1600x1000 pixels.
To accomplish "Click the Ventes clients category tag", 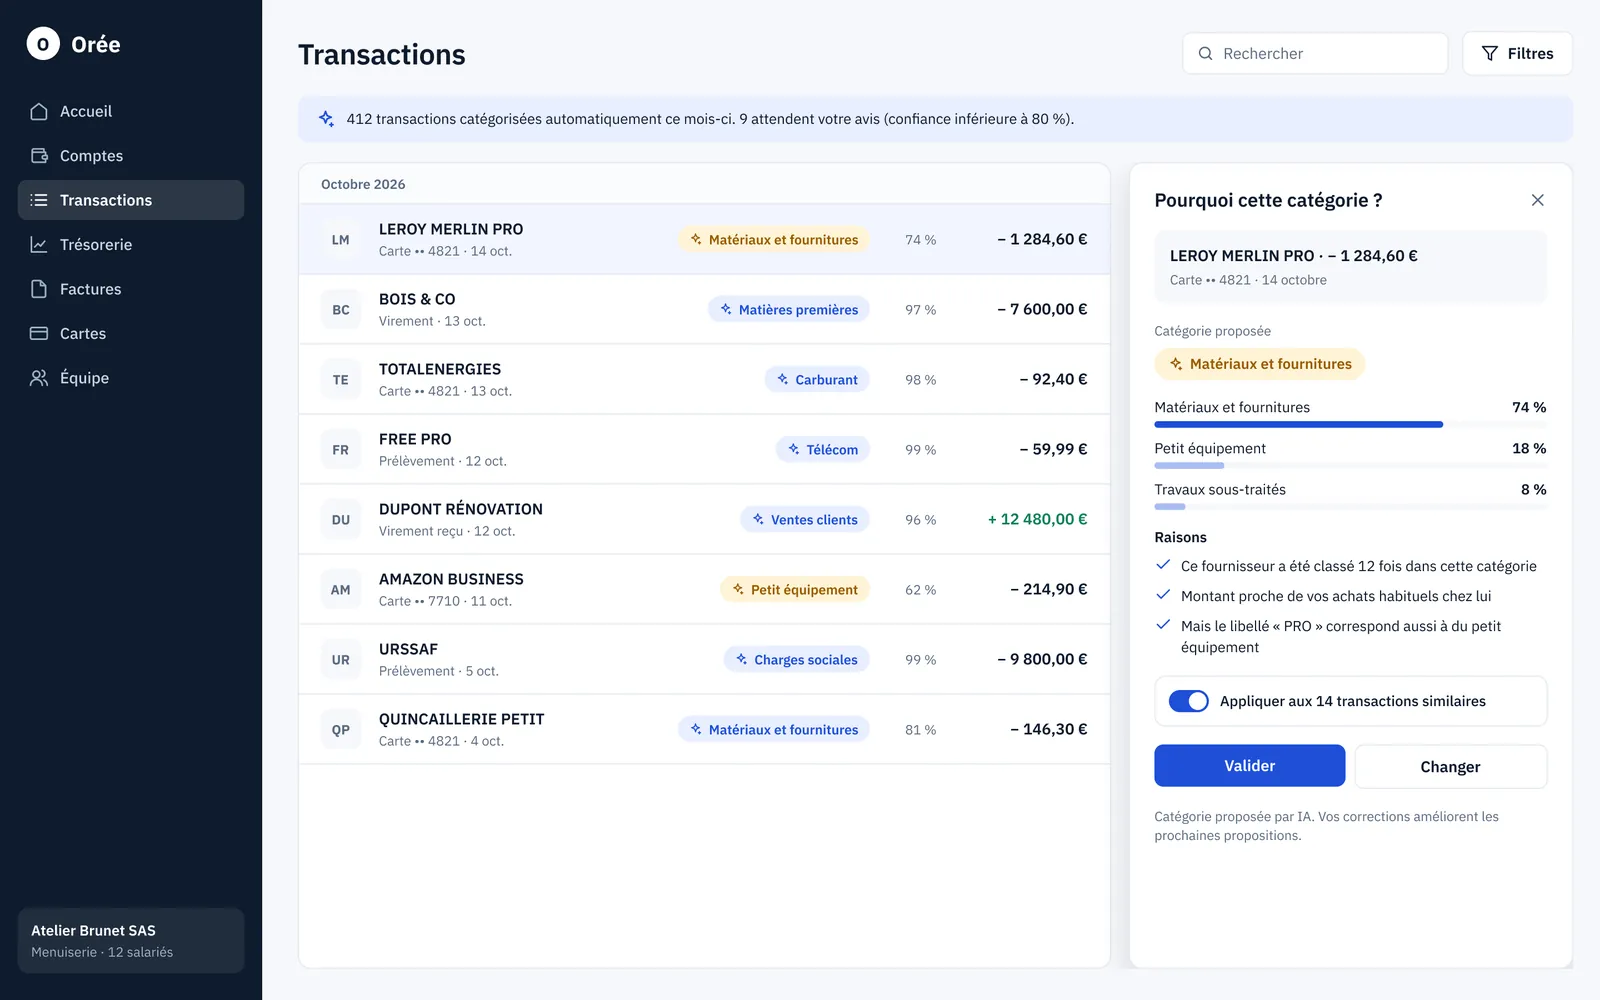I will click(805, 520).
